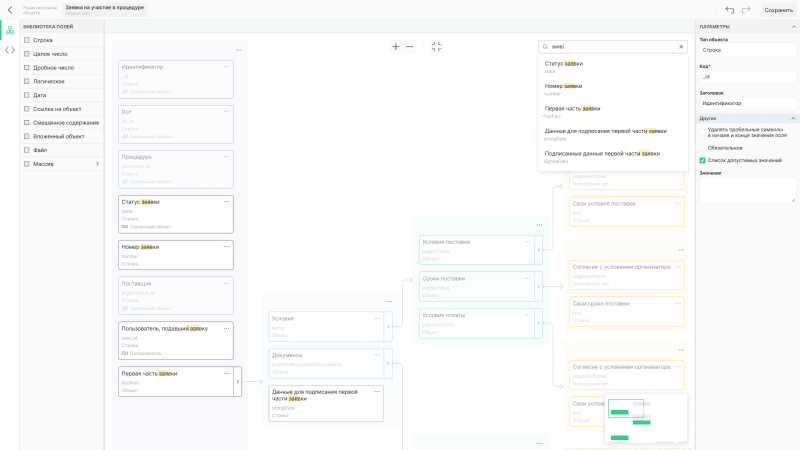Redo the last undone action
800x450 pixels.
[x=746, y=10]
